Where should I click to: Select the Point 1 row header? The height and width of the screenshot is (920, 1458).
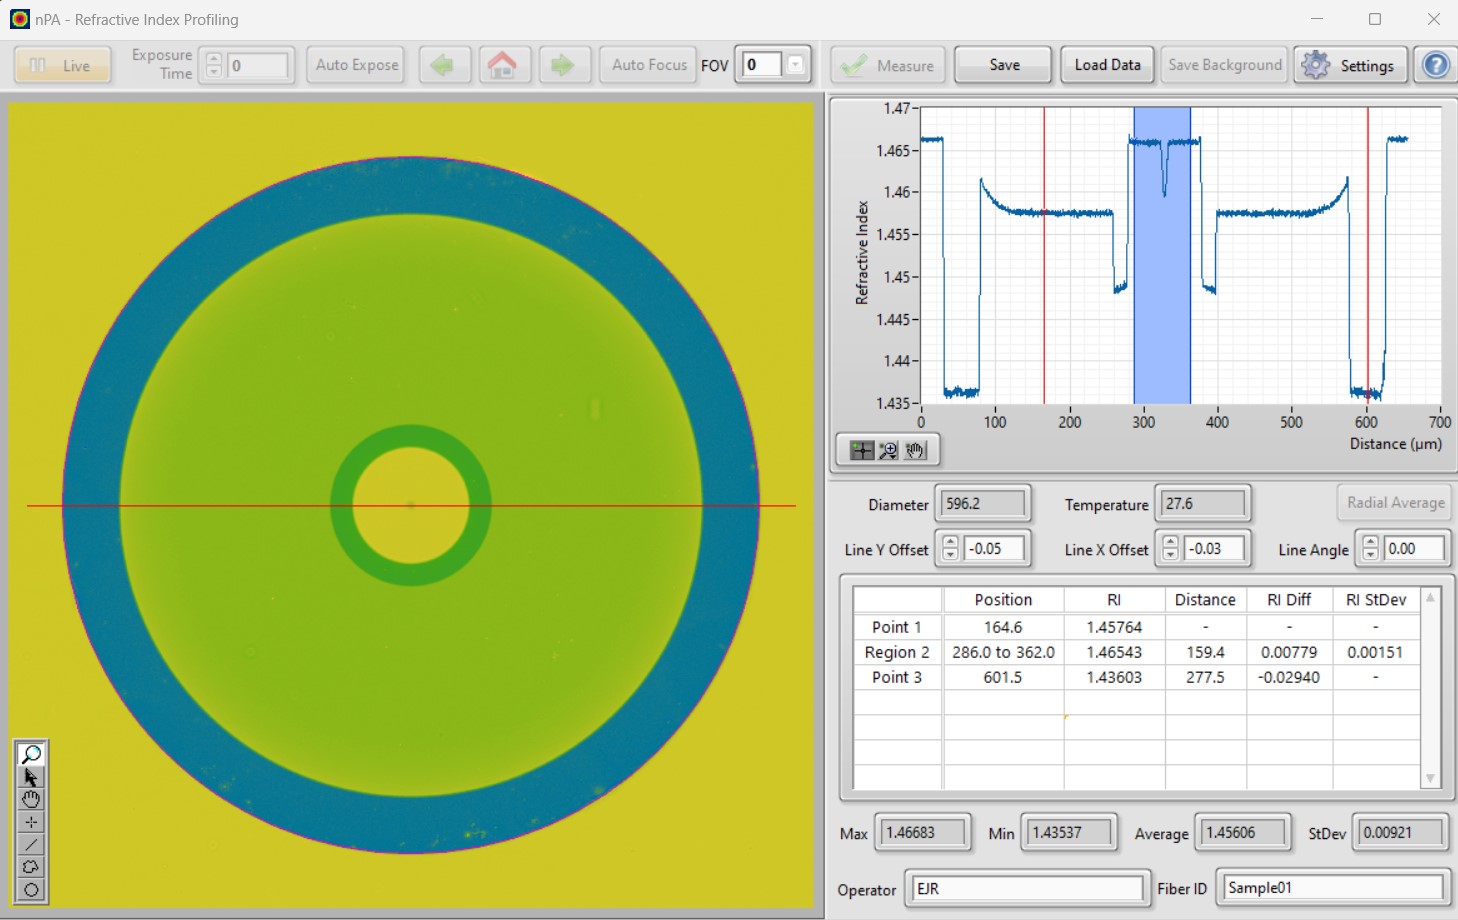[x=897, y=627]
